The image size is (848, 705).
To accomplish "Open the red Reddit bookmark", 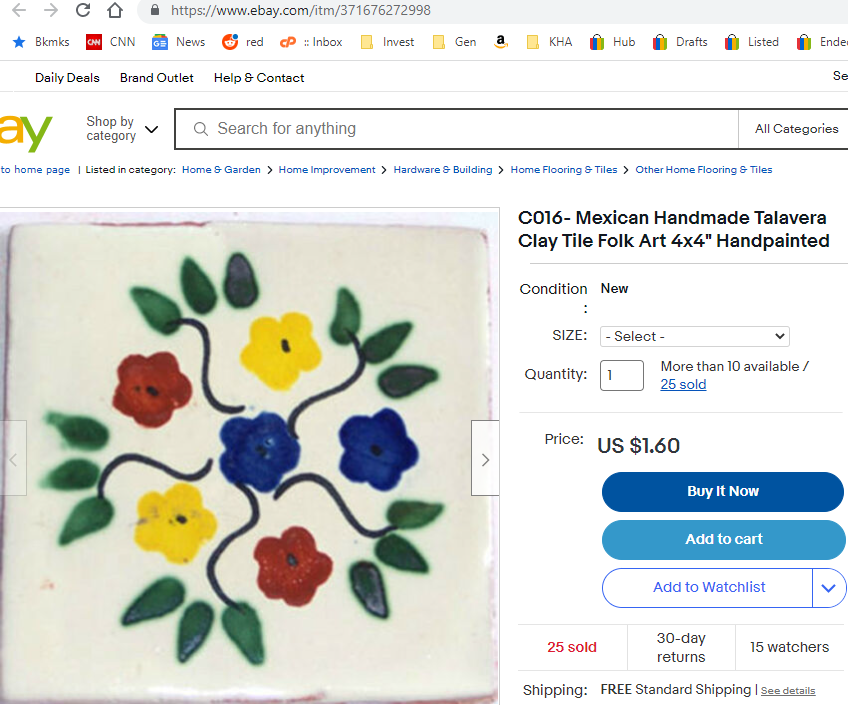I will (243, 42).
